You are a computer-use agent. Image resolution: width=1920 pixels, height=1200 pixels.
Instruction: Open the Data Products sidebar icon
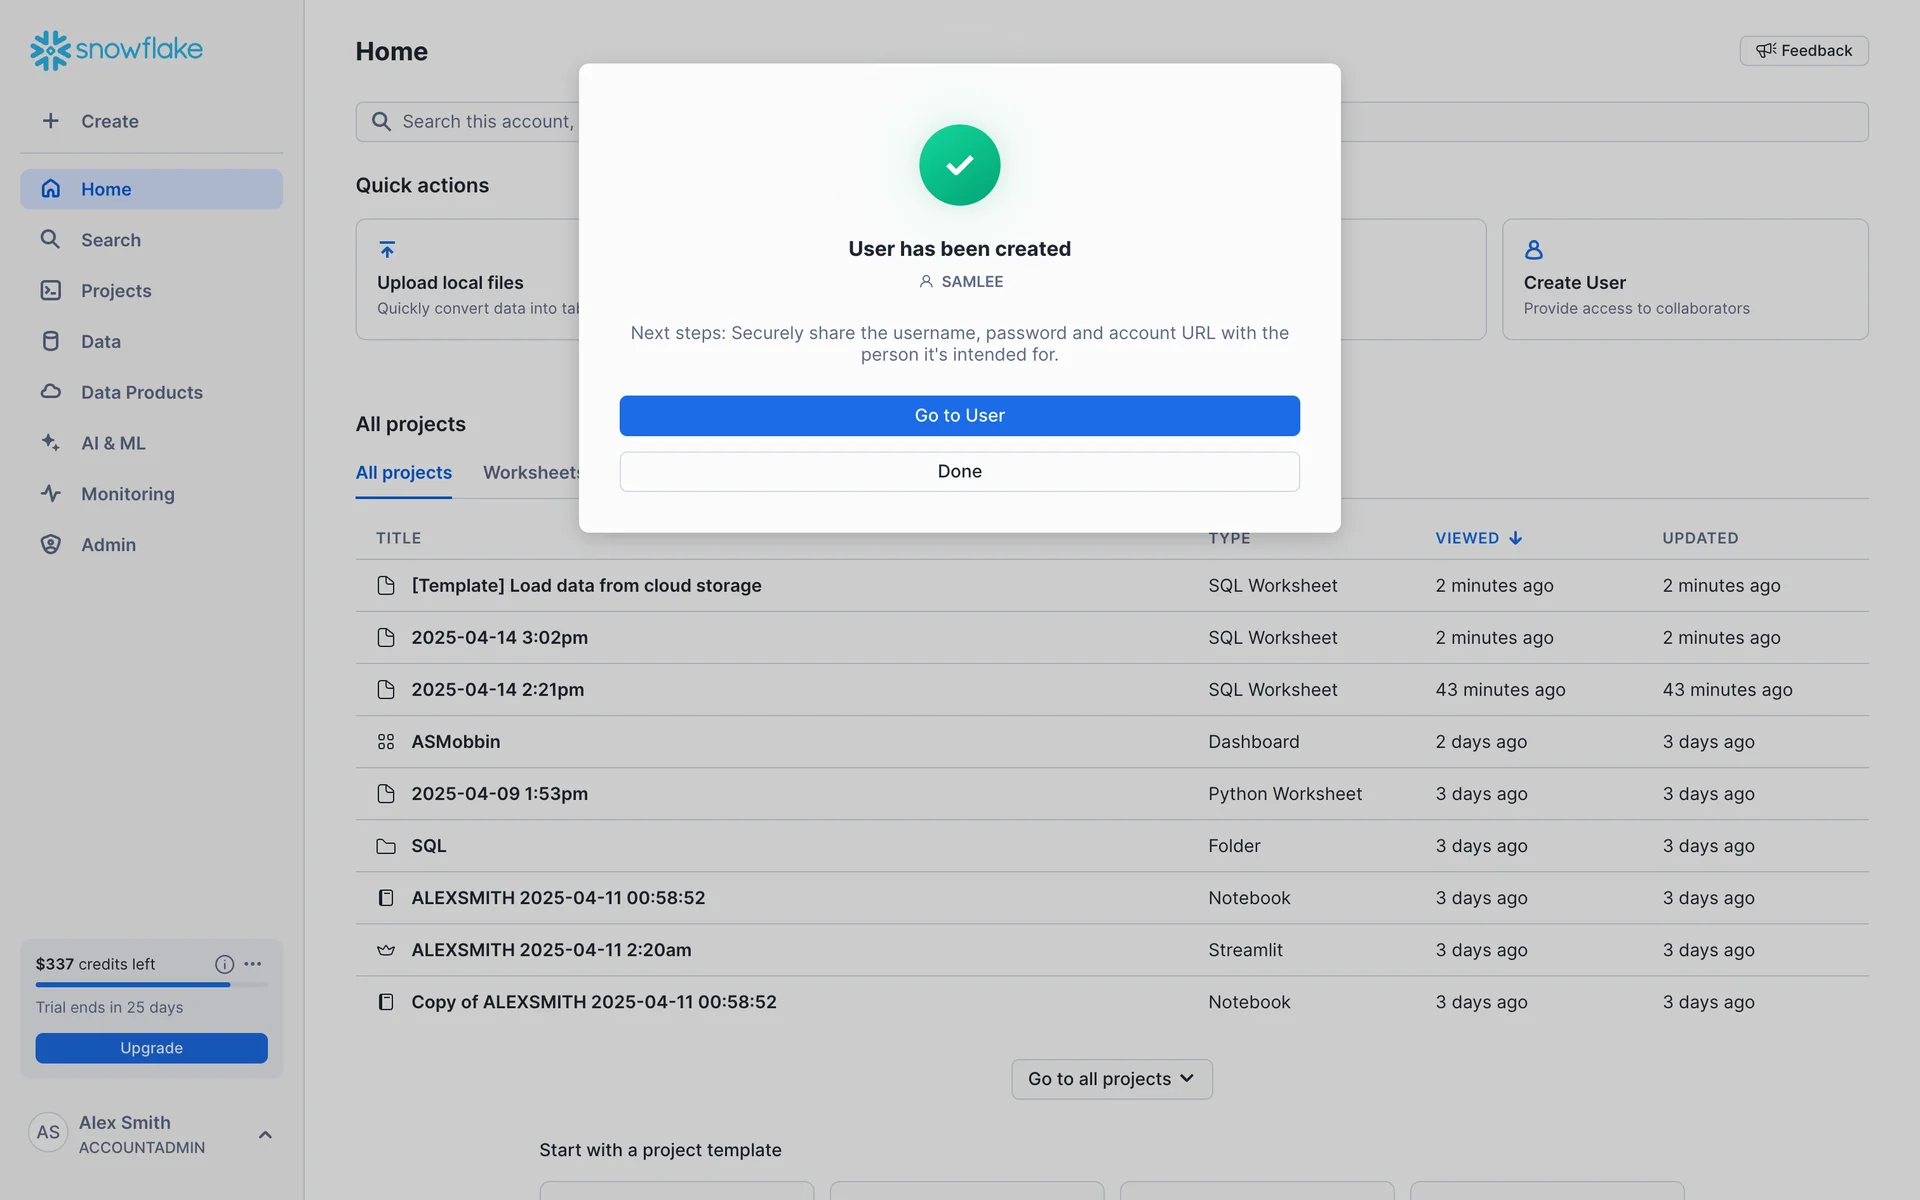51,392
